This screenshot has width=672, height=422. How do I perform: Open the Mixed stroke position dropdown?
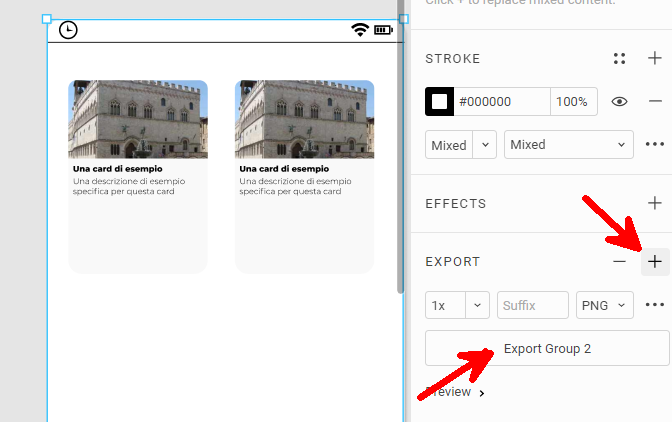pyautogui.click(x=568, y=145)
